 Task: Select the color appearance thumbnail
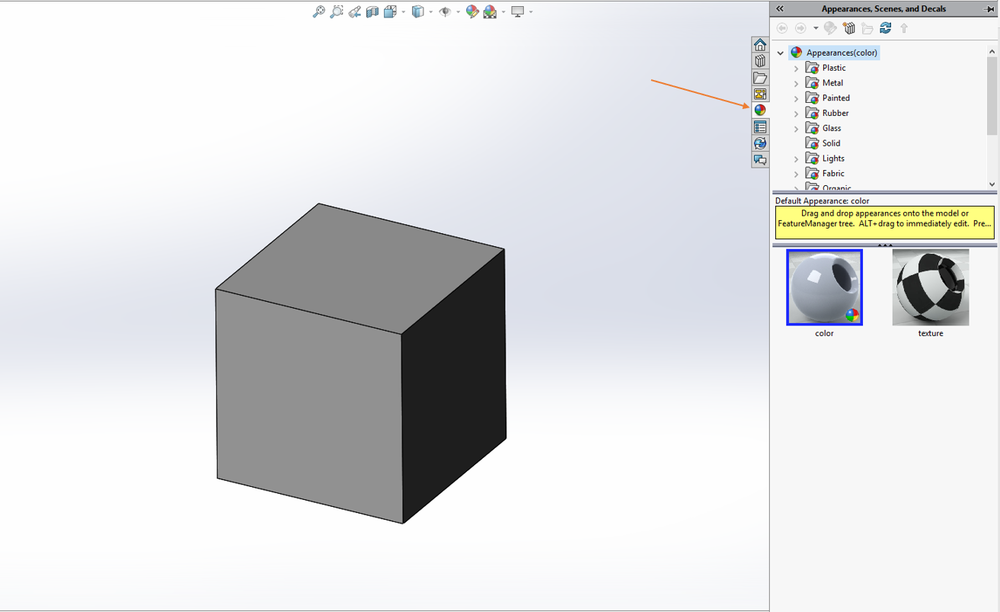pyautogui.click(x=824, y=288)
